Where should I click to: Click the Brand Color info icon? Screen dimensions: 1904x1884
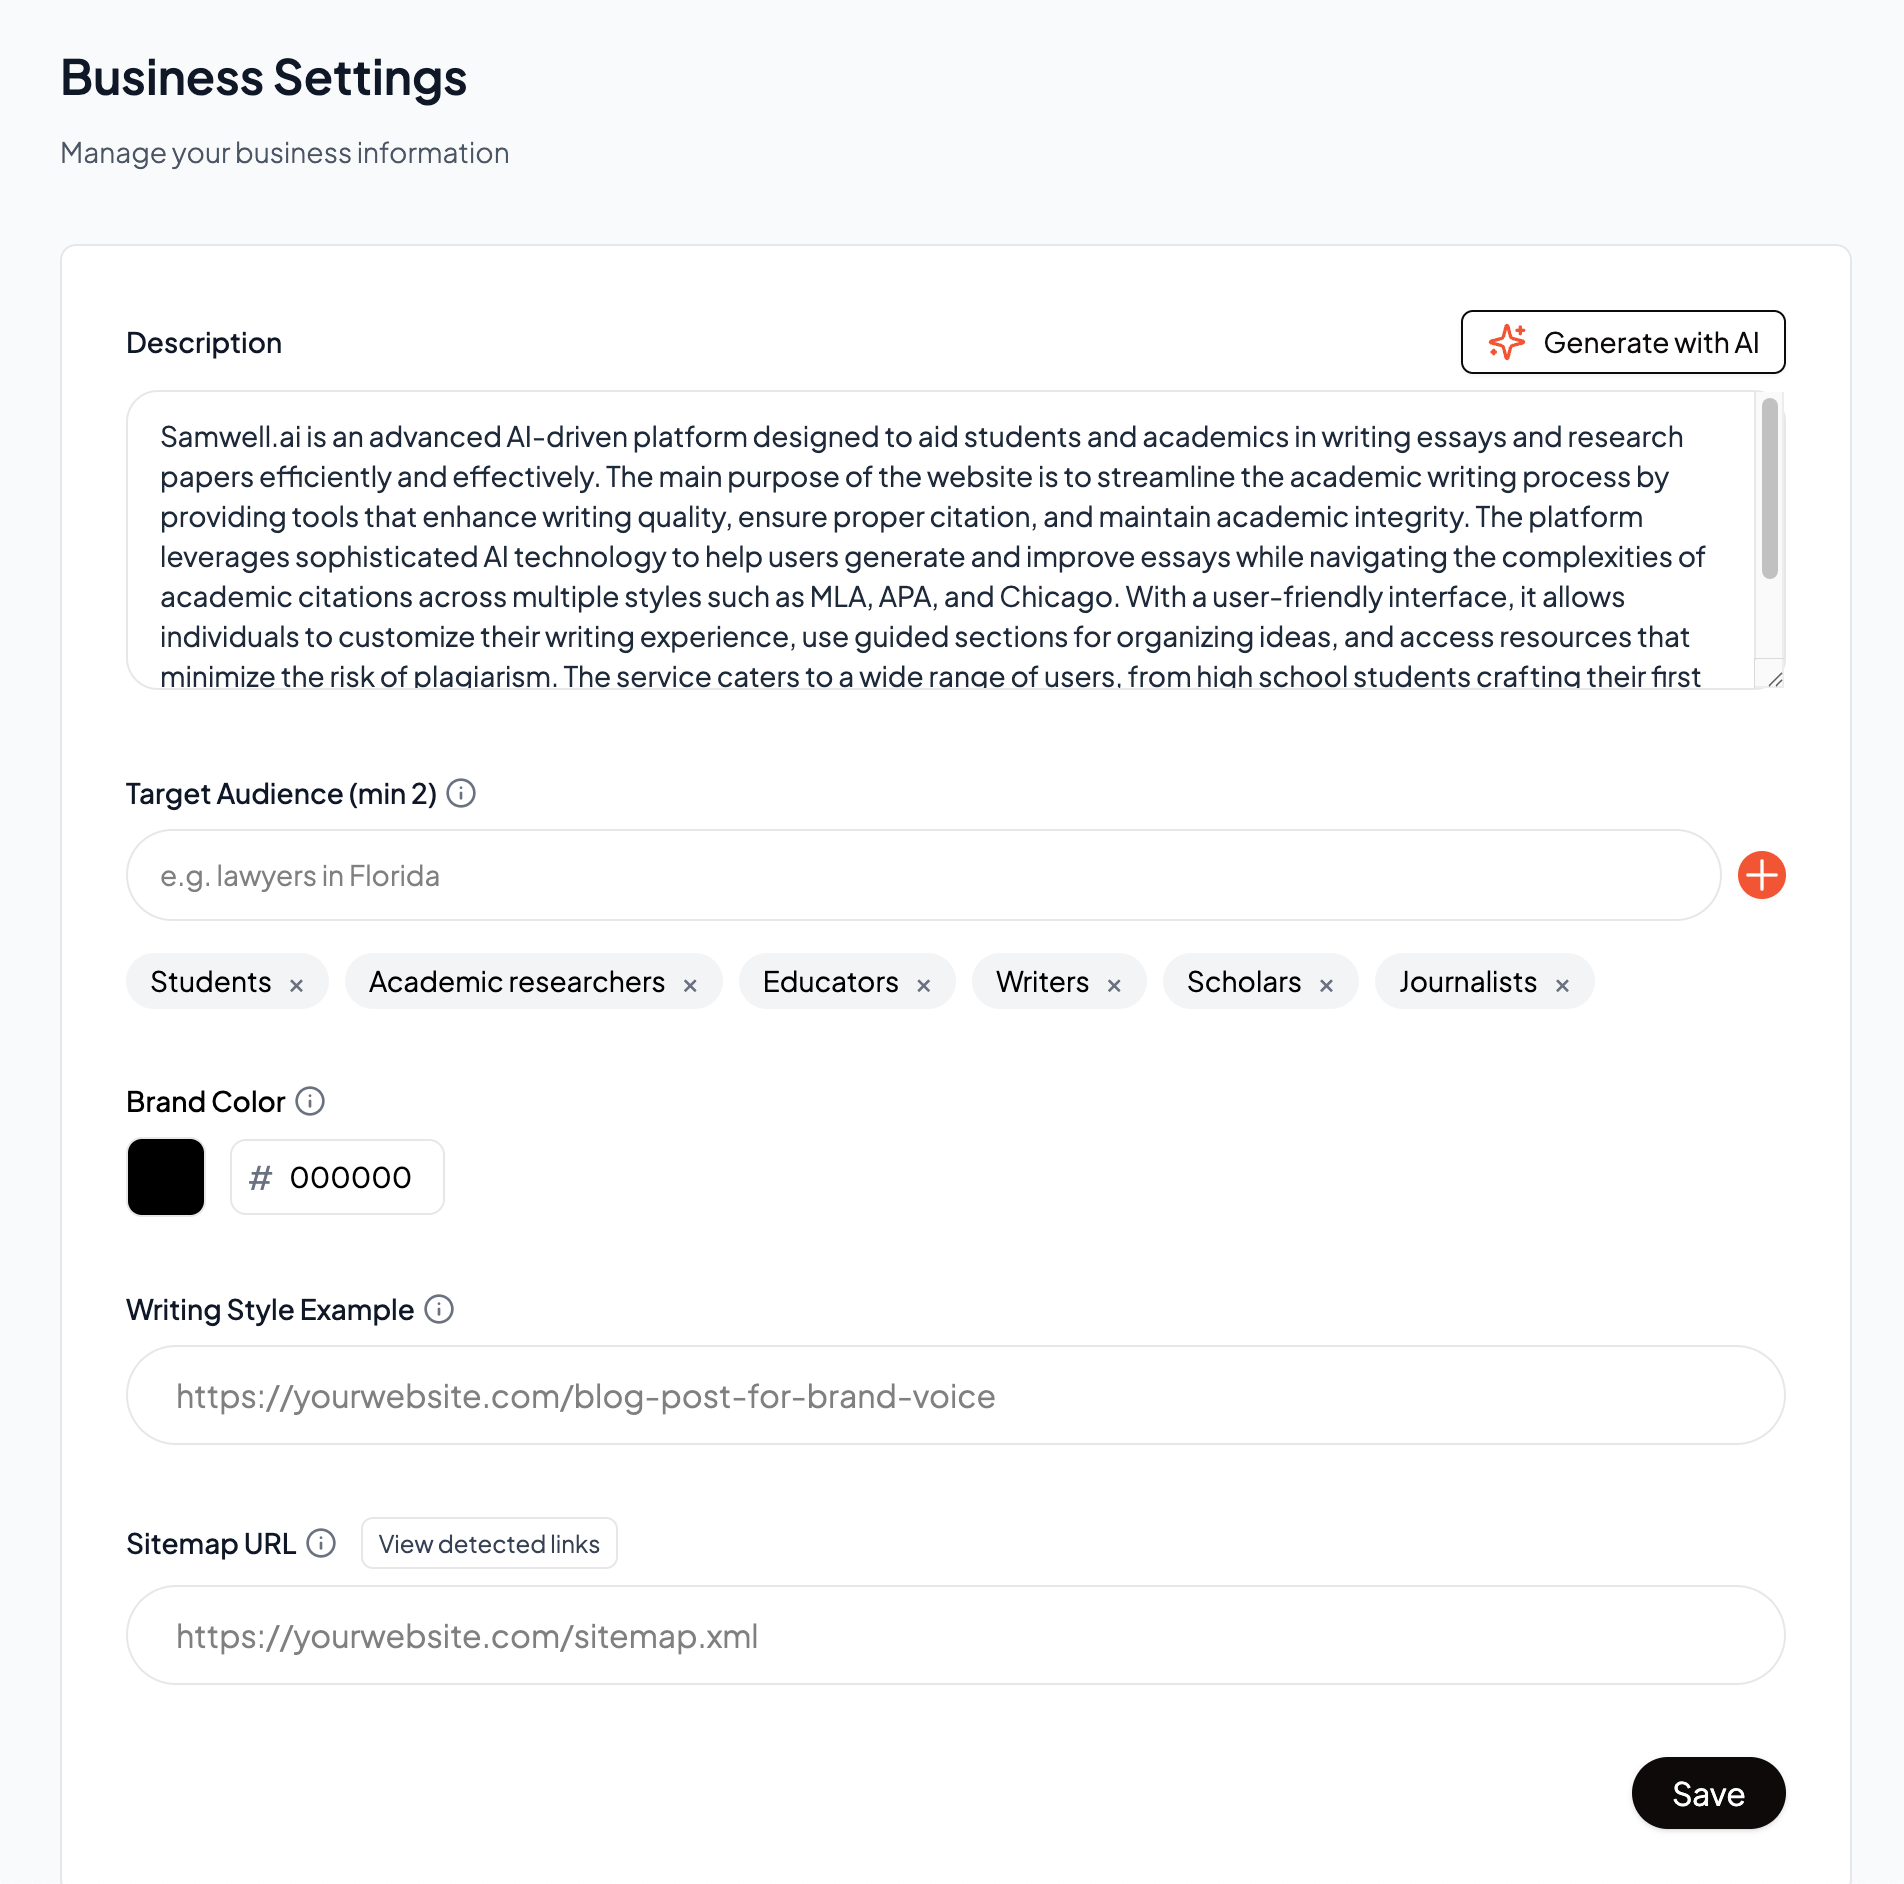click(310, 1101)
